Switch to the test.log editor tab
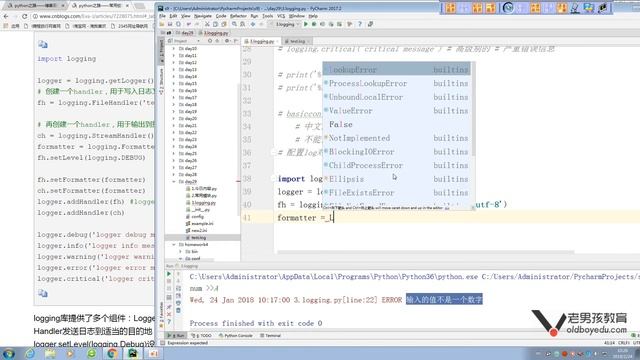Viewport: 640px width, 360px height. click(x=297, y=41)
